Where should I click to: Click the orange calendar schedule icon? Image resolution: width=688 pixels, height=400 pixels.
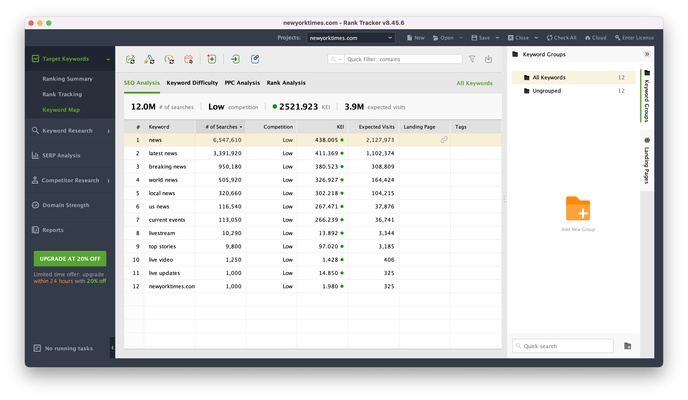[x=188, y=59]
